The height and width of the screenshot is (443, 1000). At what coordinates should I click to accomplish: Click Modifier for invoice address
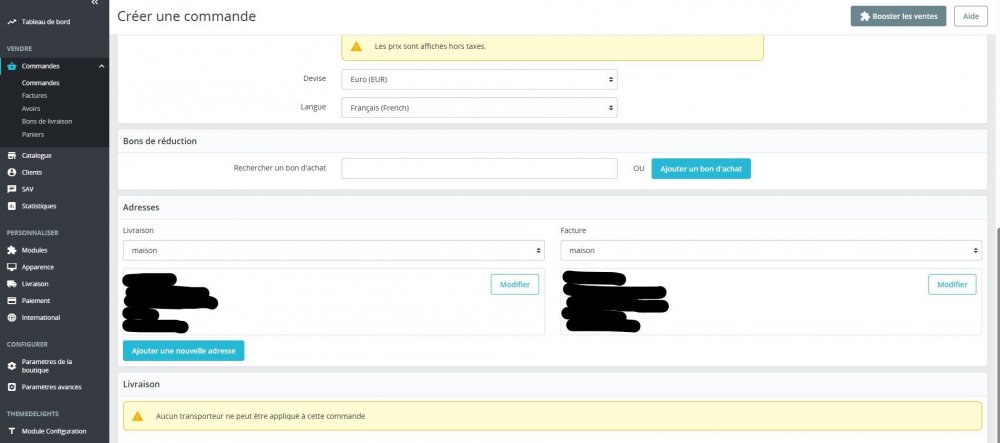pos(952,284)
